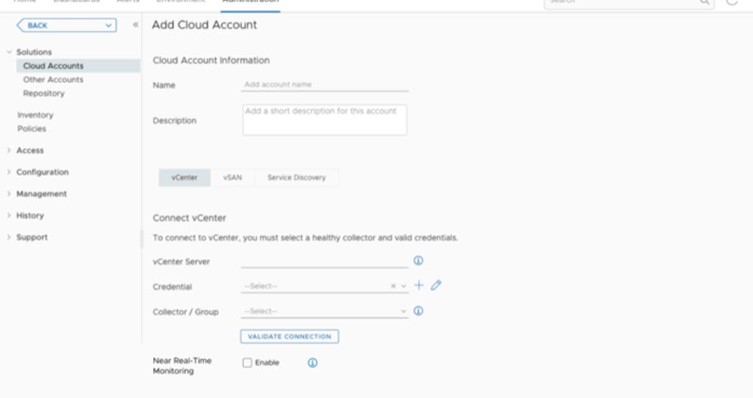Open the BACK button dropdown arrow
This screenshot has width=753, height=398.
(109, 25)
